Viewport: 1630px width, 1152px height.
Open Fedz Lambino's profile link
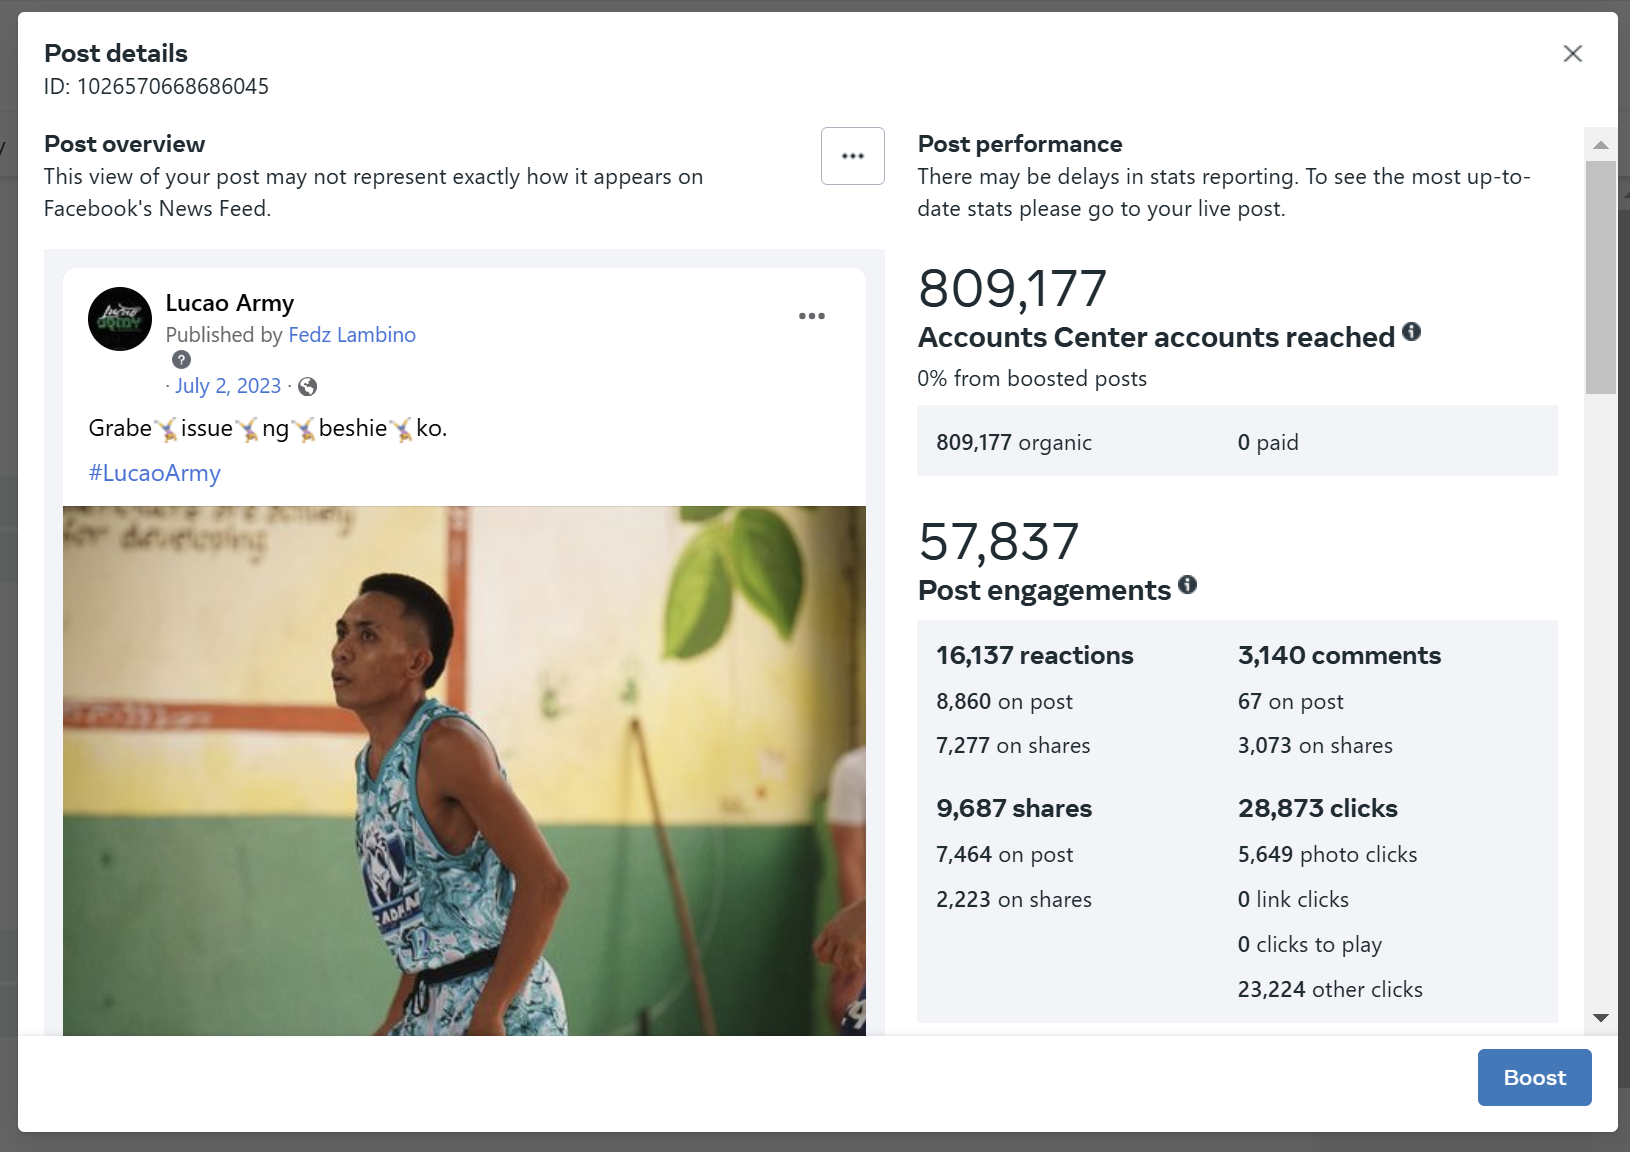pos(352,335)
